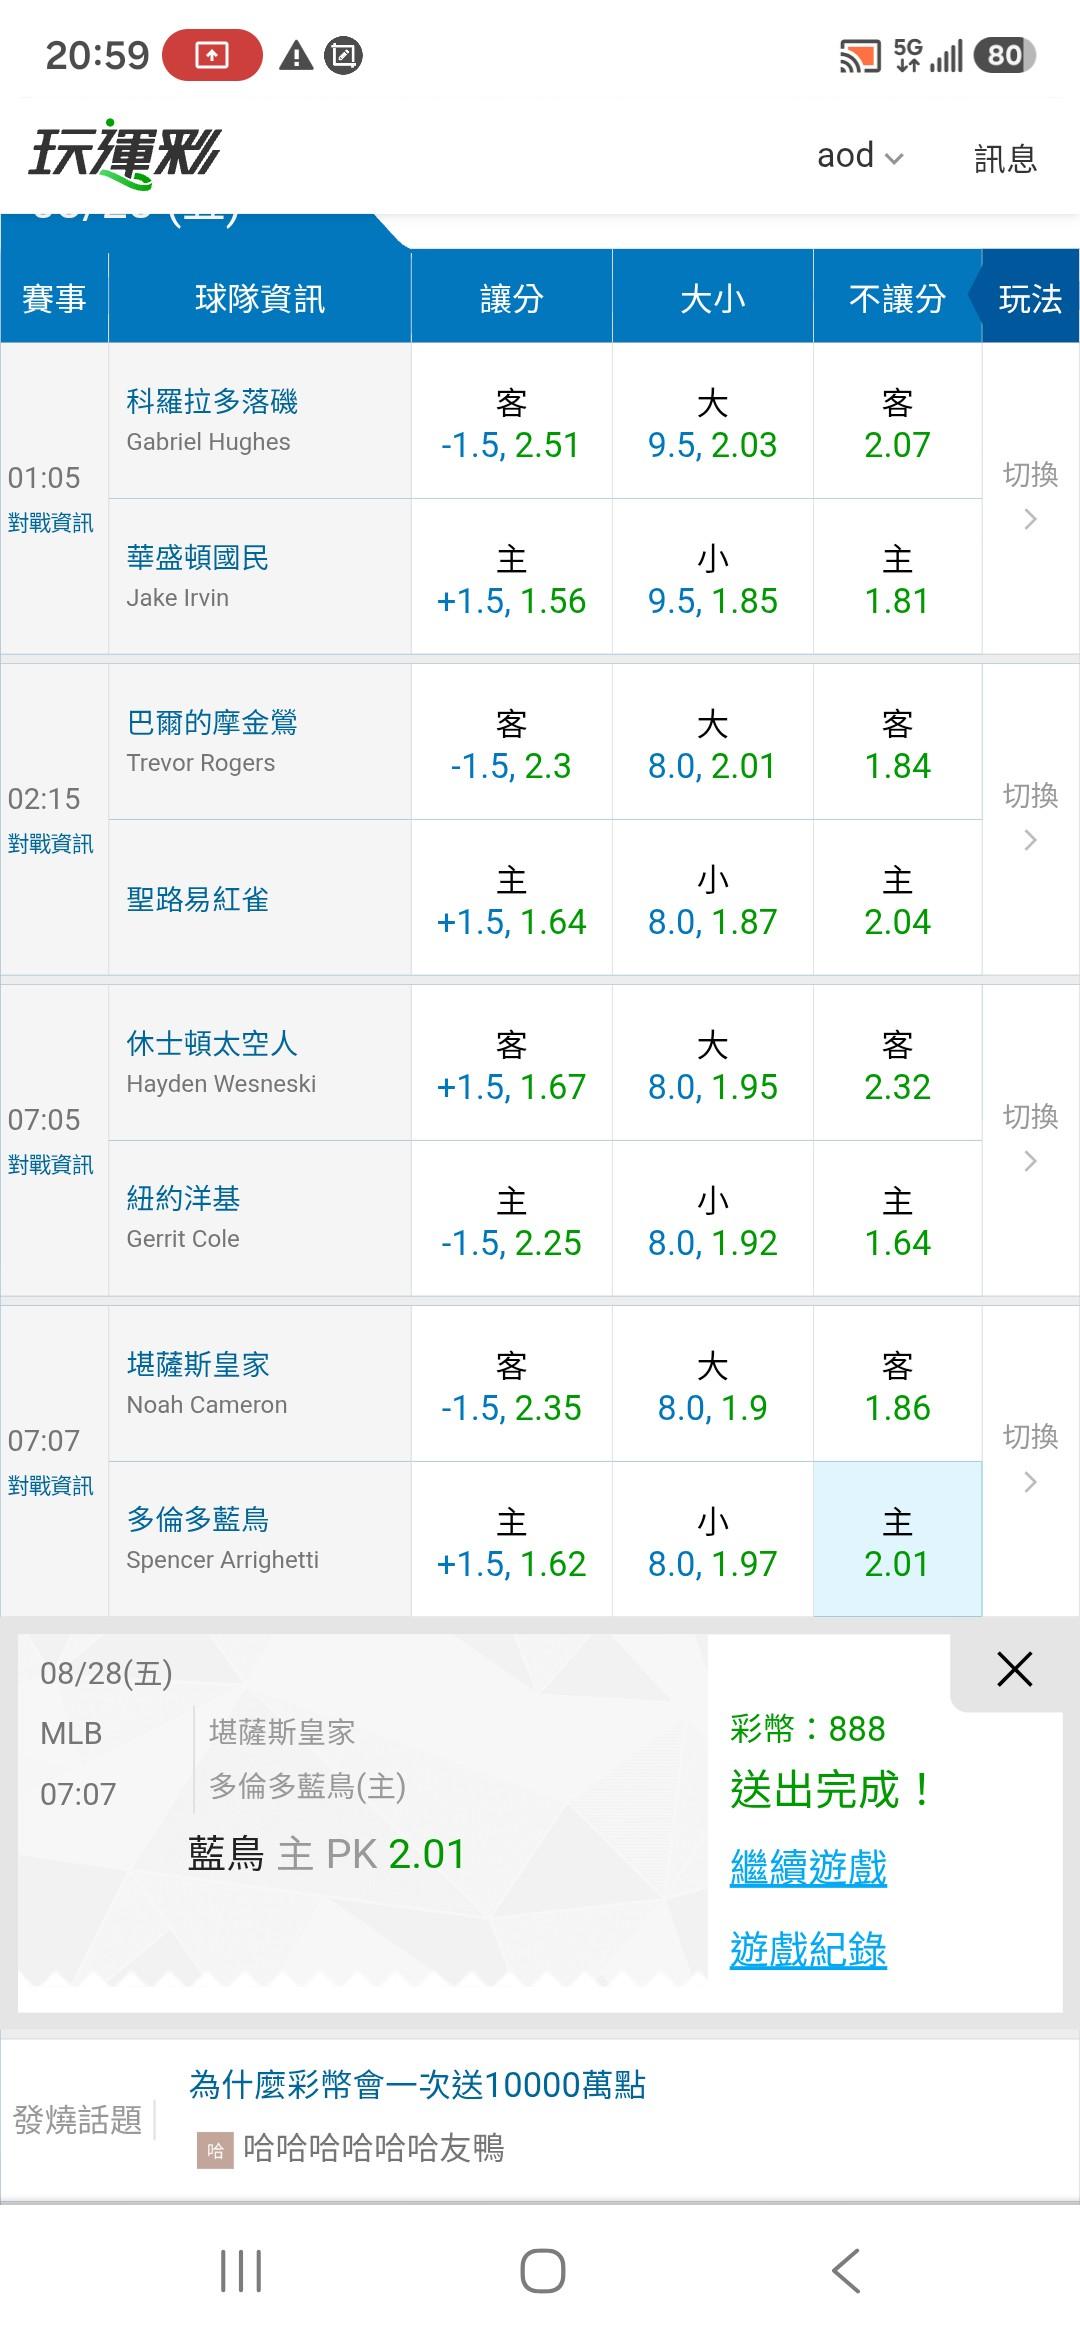Select the 玩法 column tab
This screenshot has height=2340, width=1080.
(1030, 298)
